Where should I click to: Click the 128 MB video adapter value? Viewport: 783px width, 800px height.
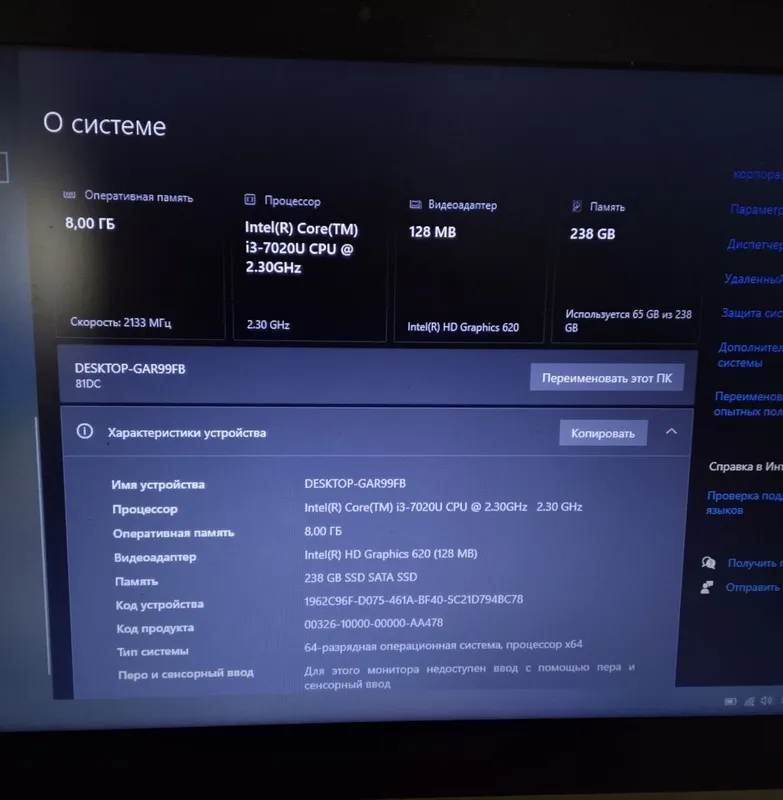click(x=432, y=232)
